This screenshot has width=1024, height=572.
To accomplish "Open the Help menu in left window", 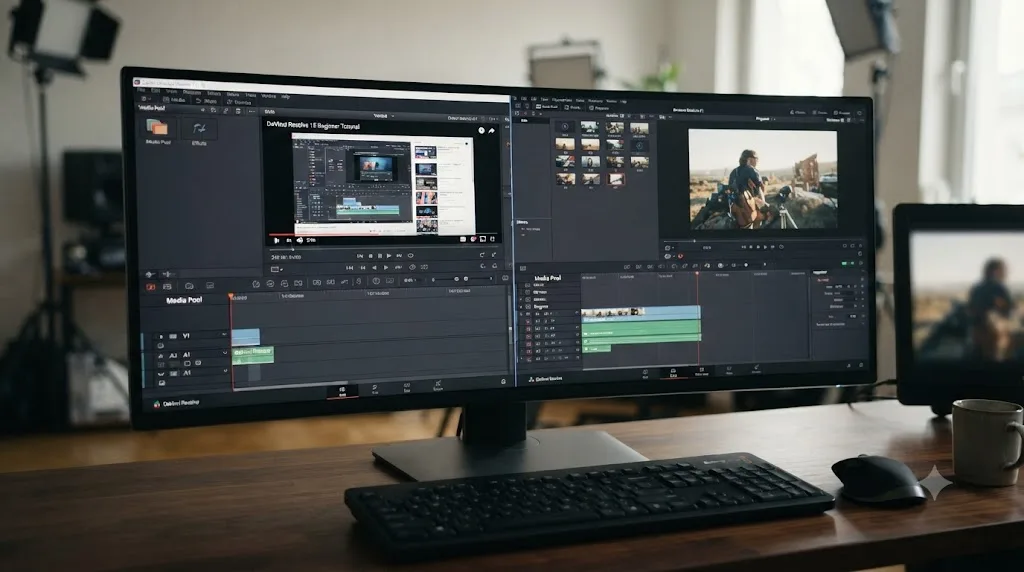I will pos(285,97).
